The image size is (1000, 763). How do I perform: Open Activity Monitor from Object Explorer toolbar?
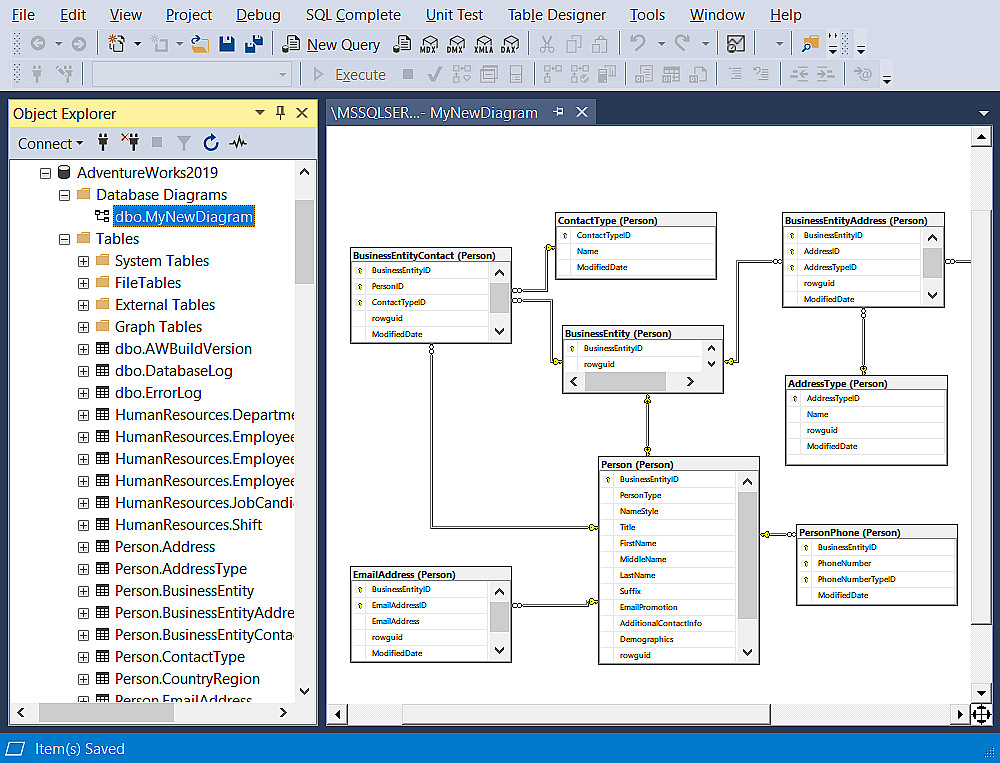point(238,143)
